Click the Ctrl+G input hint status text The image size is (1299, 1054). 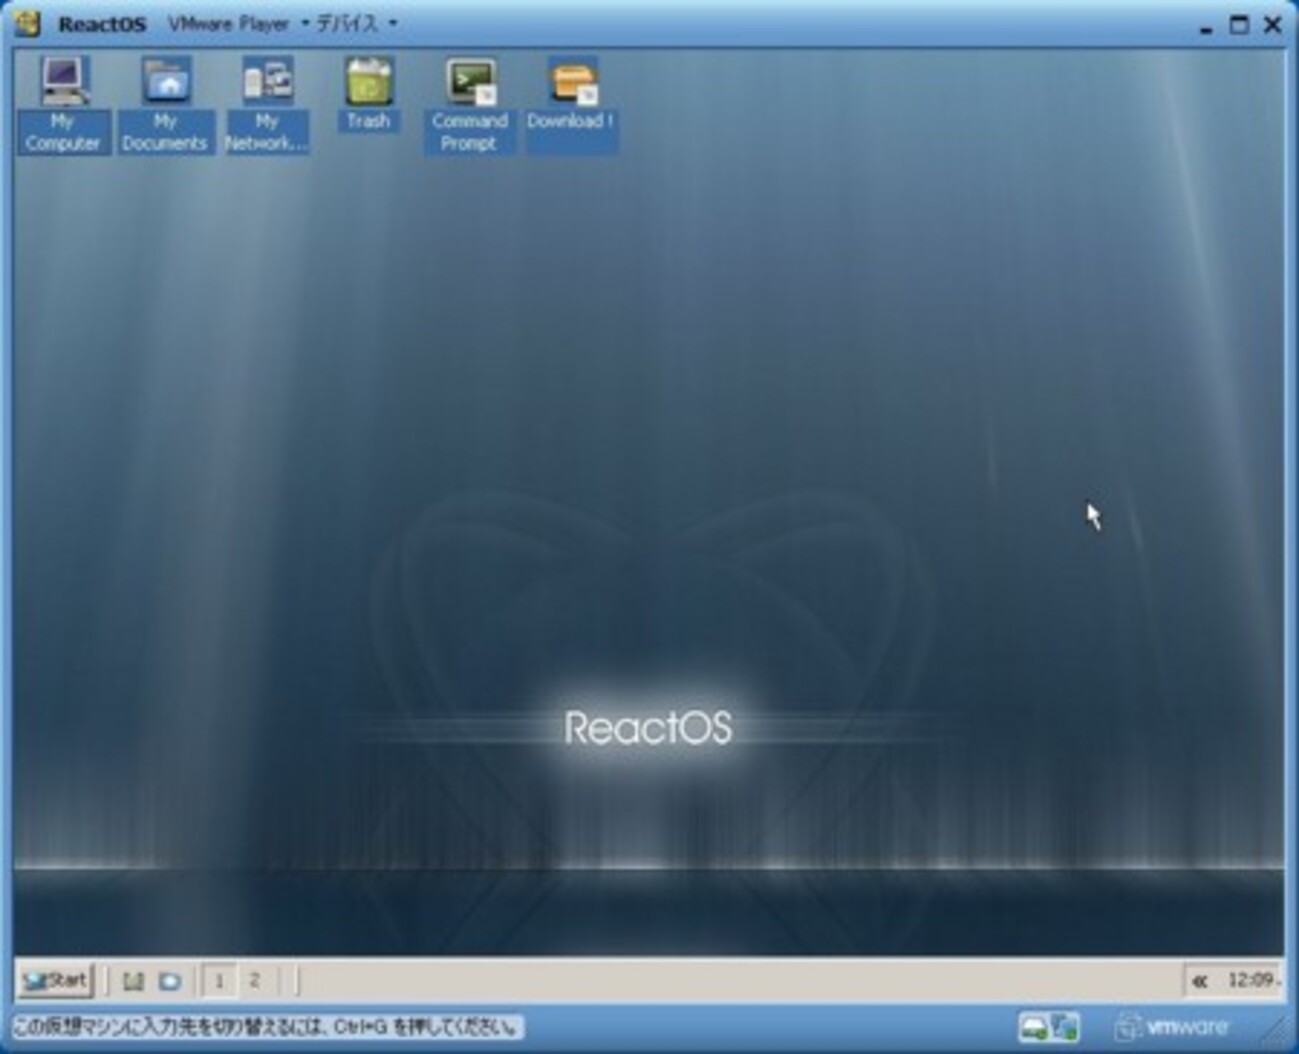click(268, 1027)
